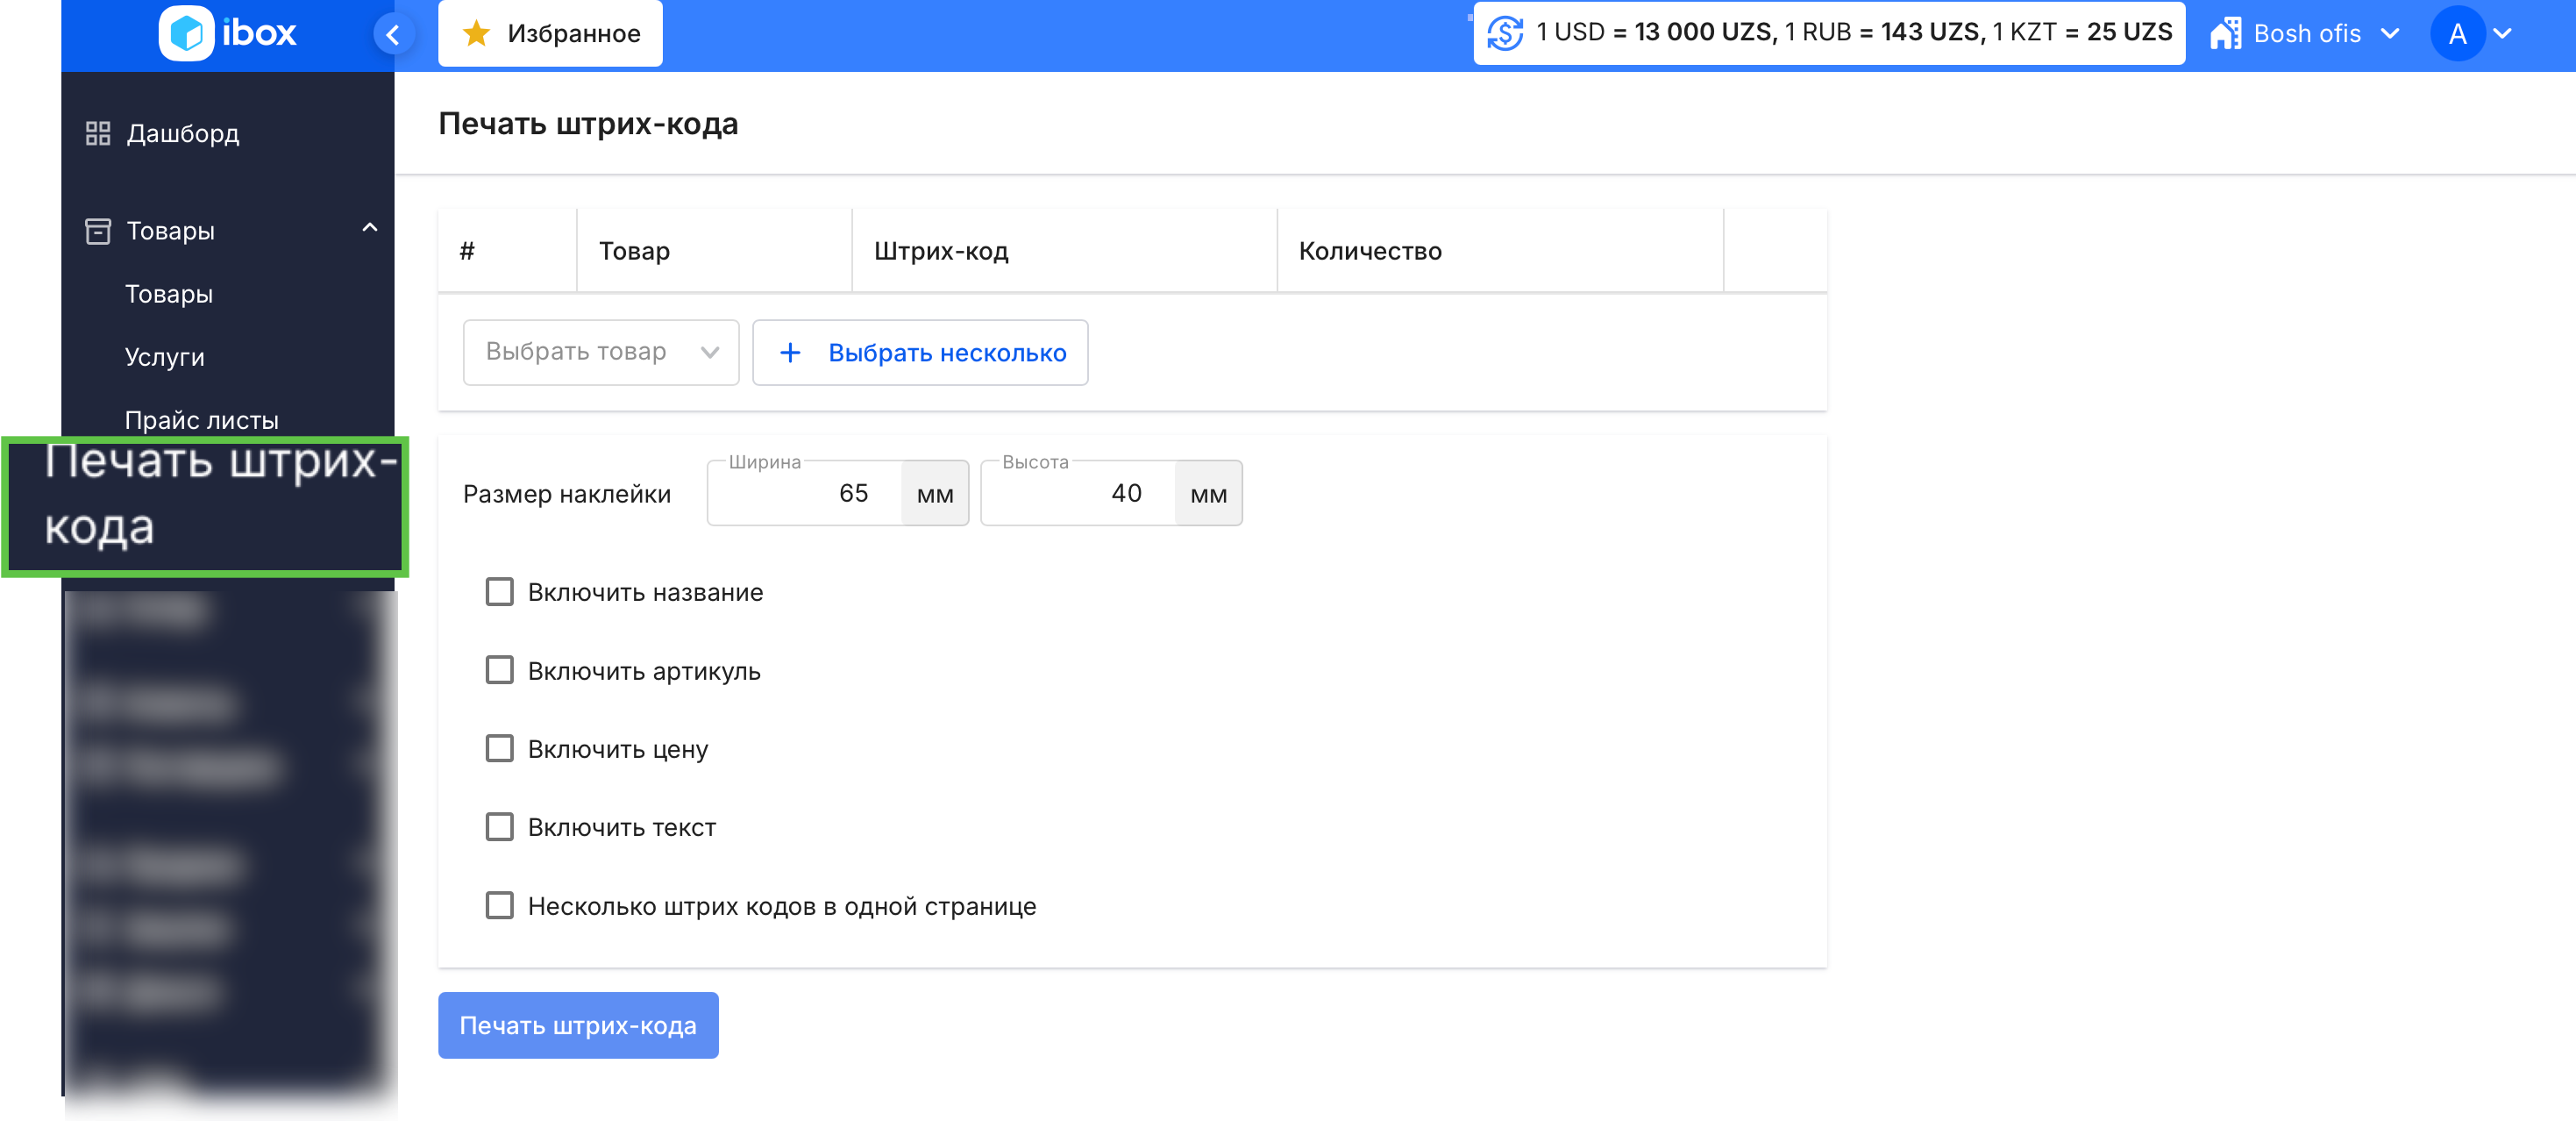Image resolution: width=2576 pixels, height=1121 pixels.
Task: Go to Прайс листы menu item
Action: pyautogui.click(x=201, y=420)
